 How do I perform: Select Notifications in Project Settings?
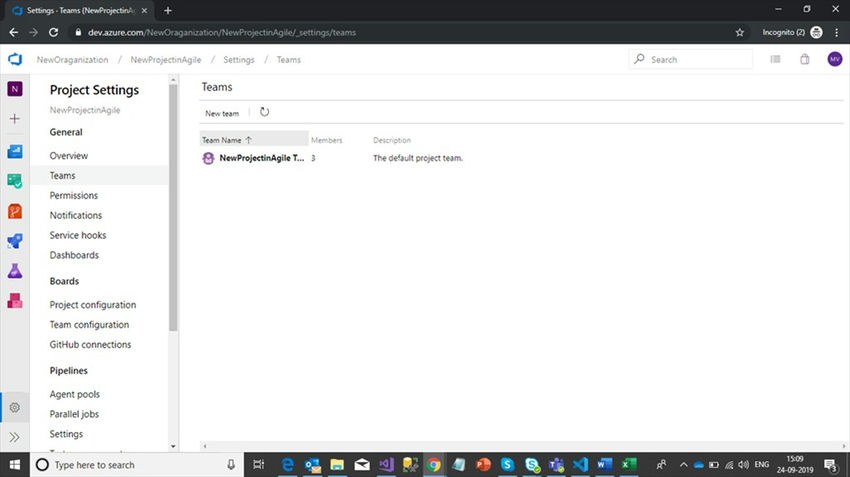pos(76,215)
